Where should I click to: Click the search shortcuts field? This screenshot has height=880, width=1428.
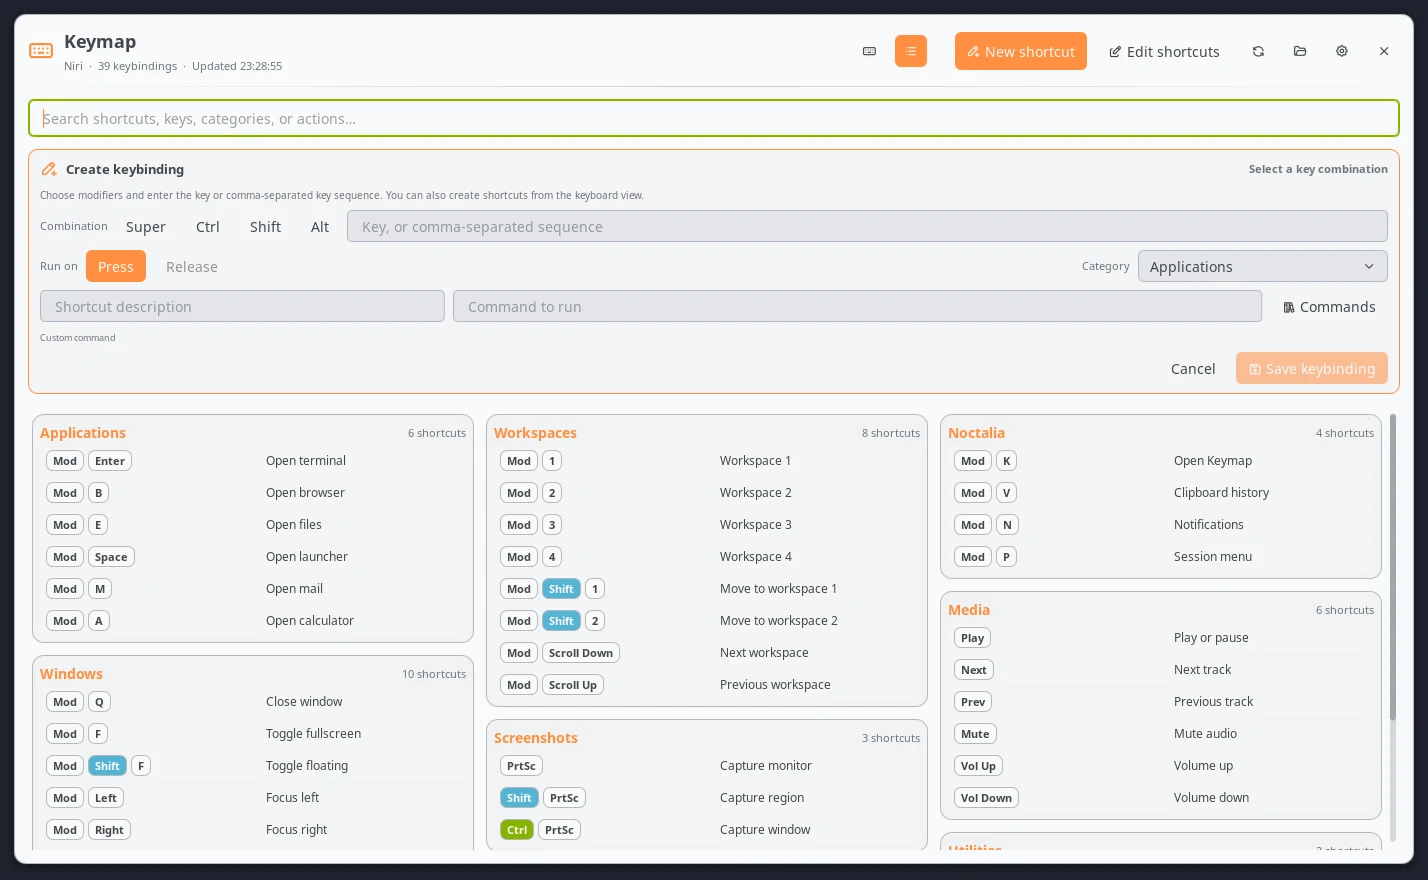713,118
